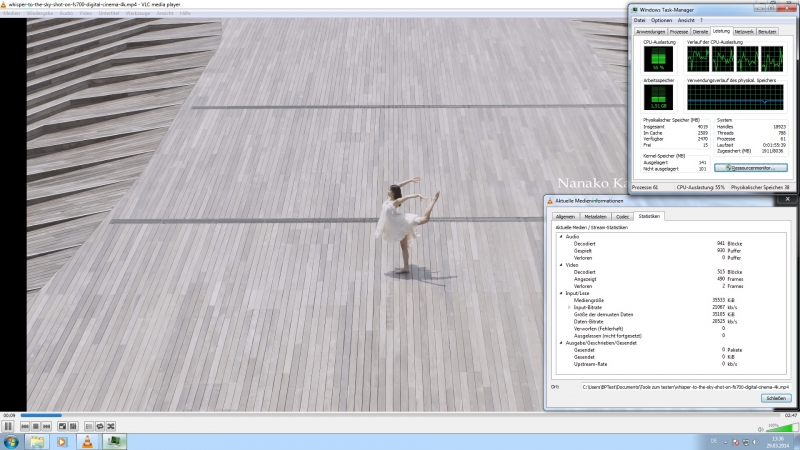
Task: Select Verworfen (Fehlerhaft) row
Action: 672,329
